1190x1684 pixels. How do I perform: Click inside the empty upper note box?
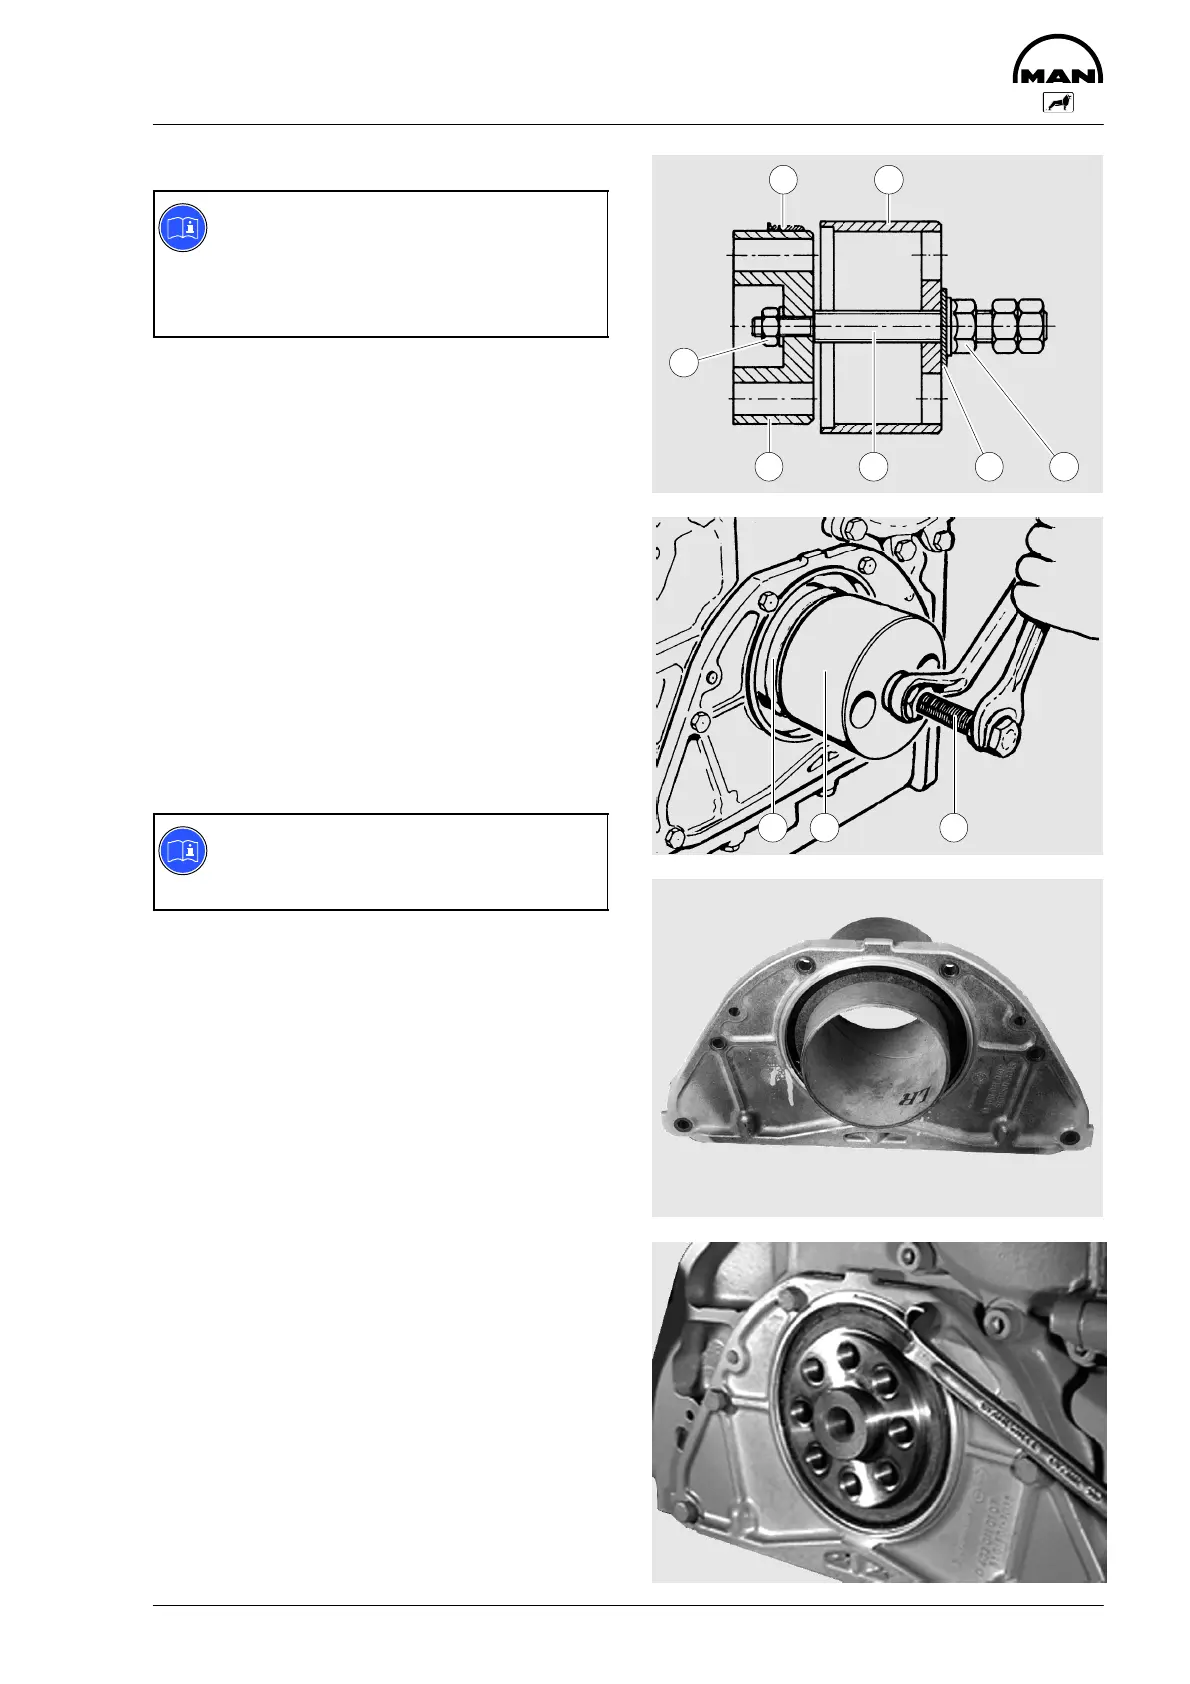380,264
